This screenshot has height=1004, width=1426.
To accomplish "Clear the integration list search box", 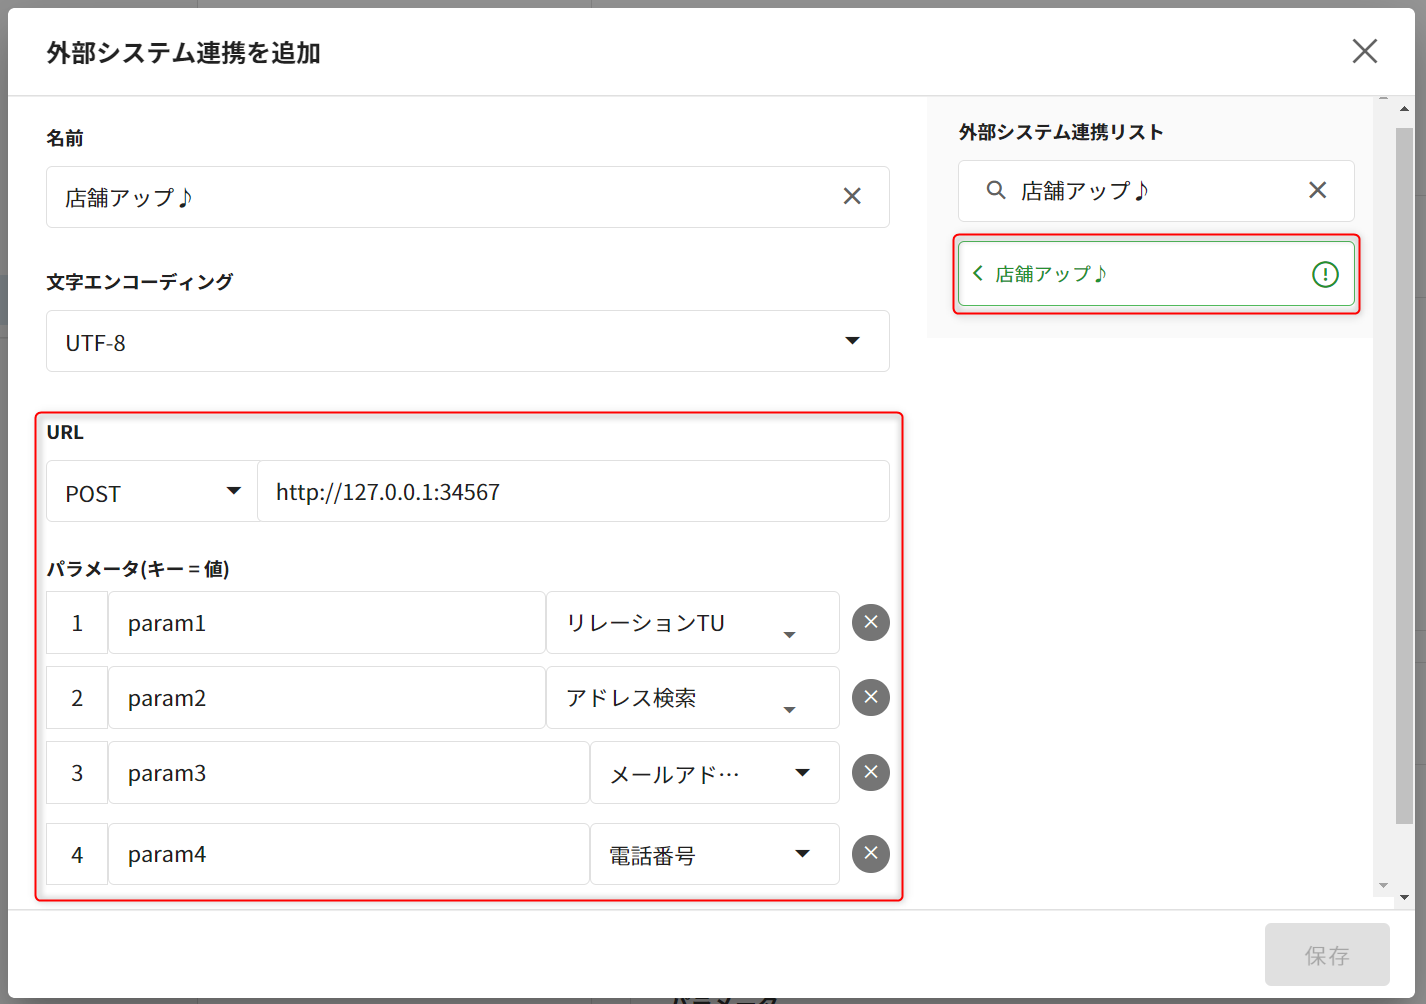I will tap(1317, 190).
